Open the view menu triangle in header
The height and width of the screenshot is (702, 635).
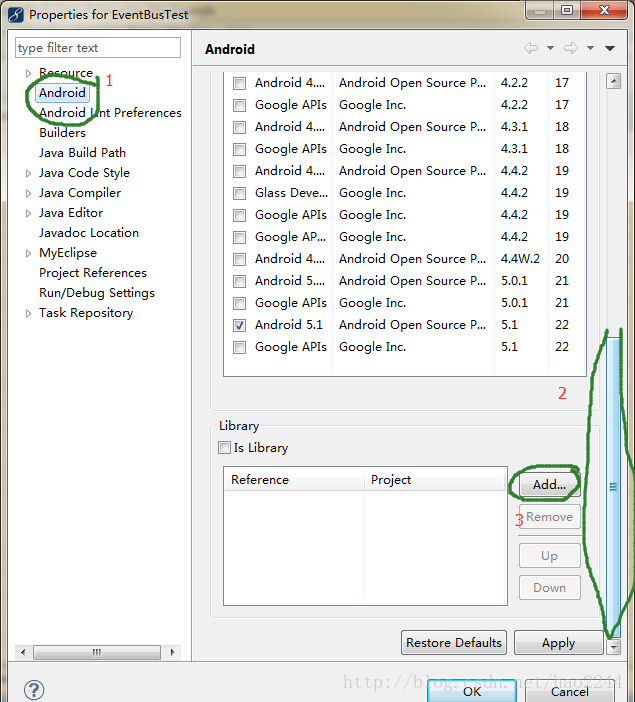tap(610, 49)
